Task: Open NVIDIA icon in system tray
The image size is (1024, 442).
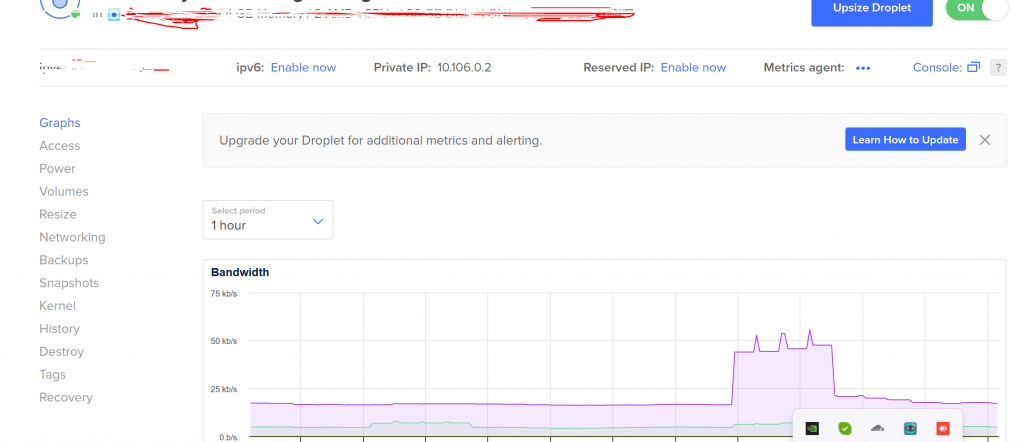Action: click(812, 428)
